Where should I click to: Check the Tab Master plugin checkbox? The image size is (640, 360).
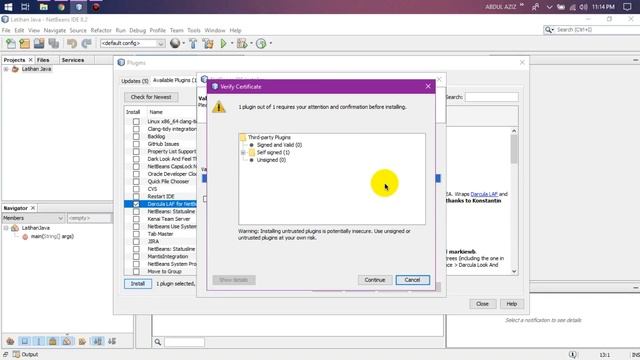[x=136, y=234]
